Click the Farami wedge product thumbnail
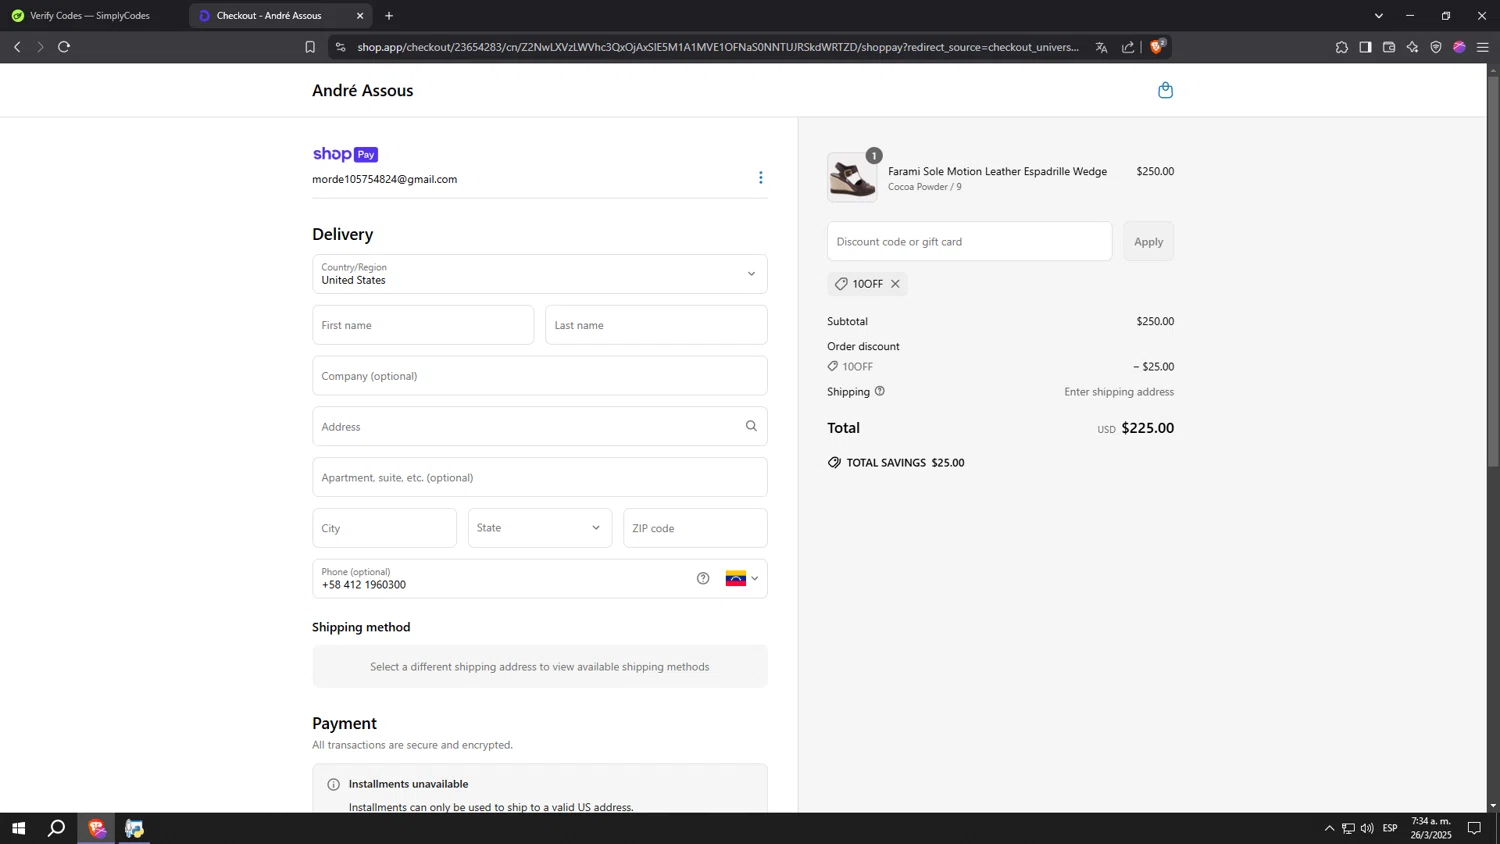 (x=852, y=178)
